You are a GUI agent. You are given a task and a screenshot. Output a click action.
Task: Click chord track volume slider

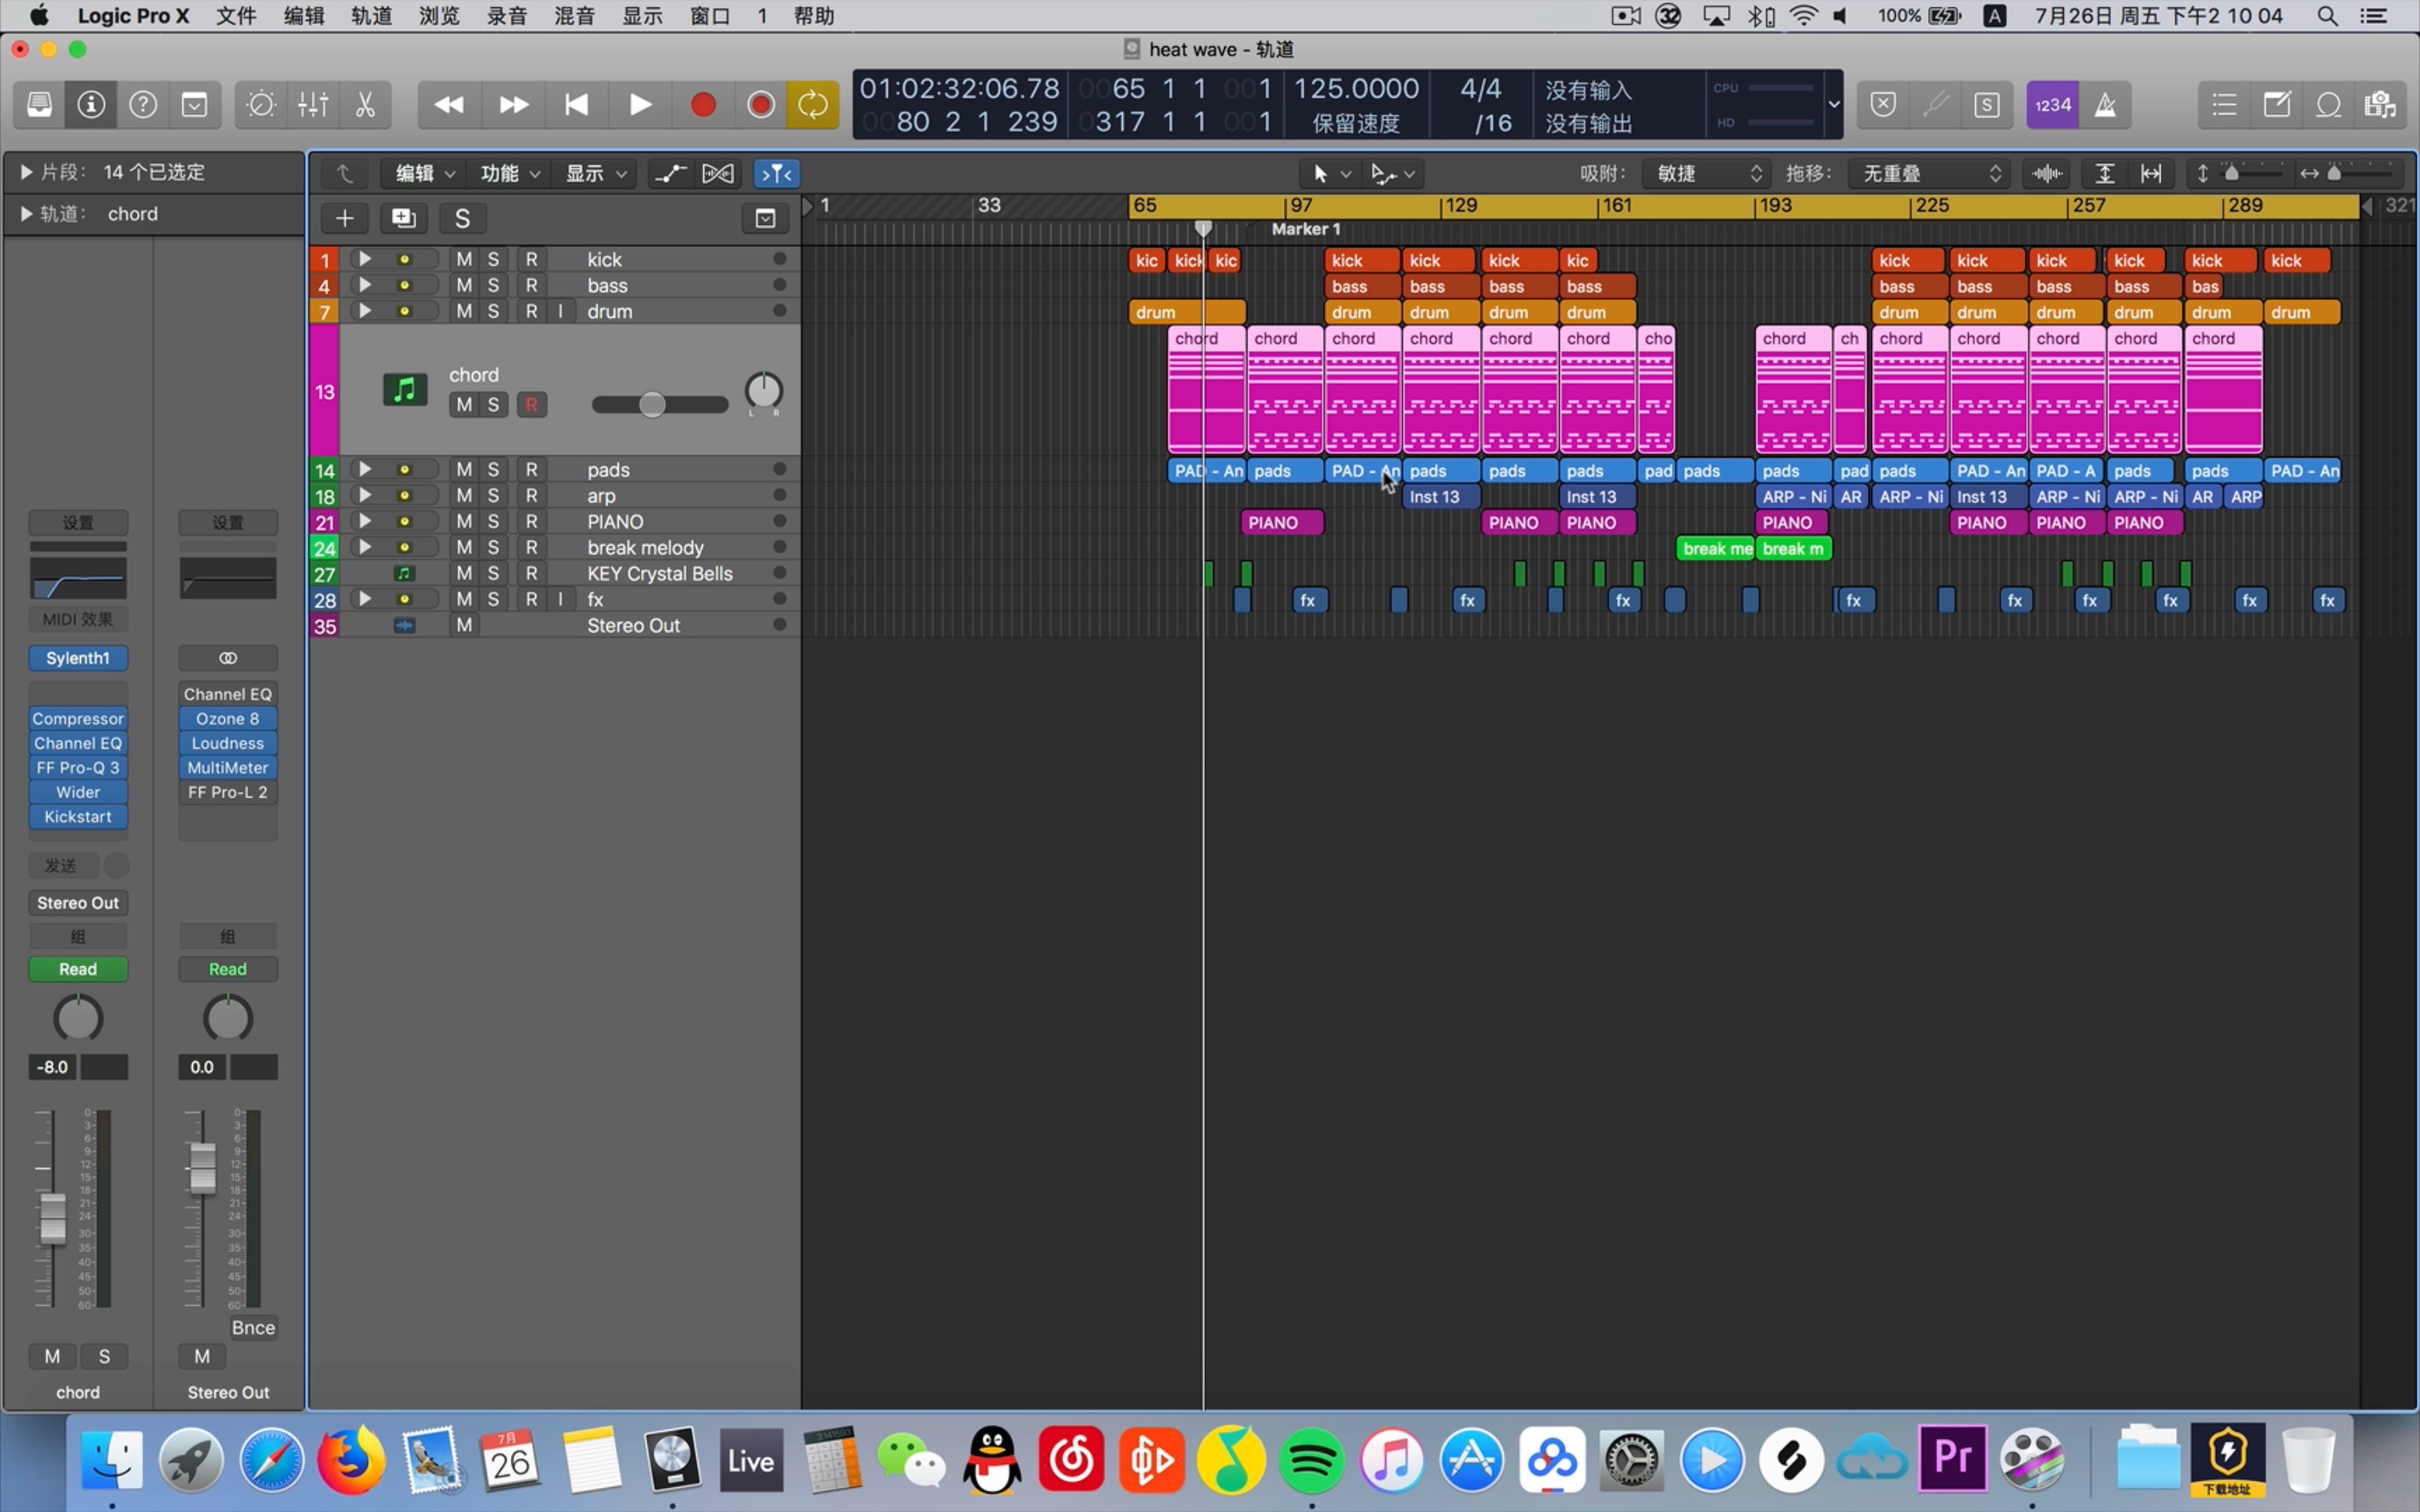652,405
